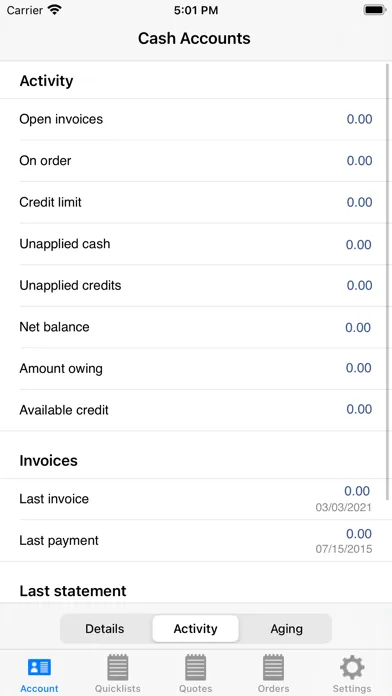Select the Open invoices row
The image size is (392, 696).
[196, 119]
